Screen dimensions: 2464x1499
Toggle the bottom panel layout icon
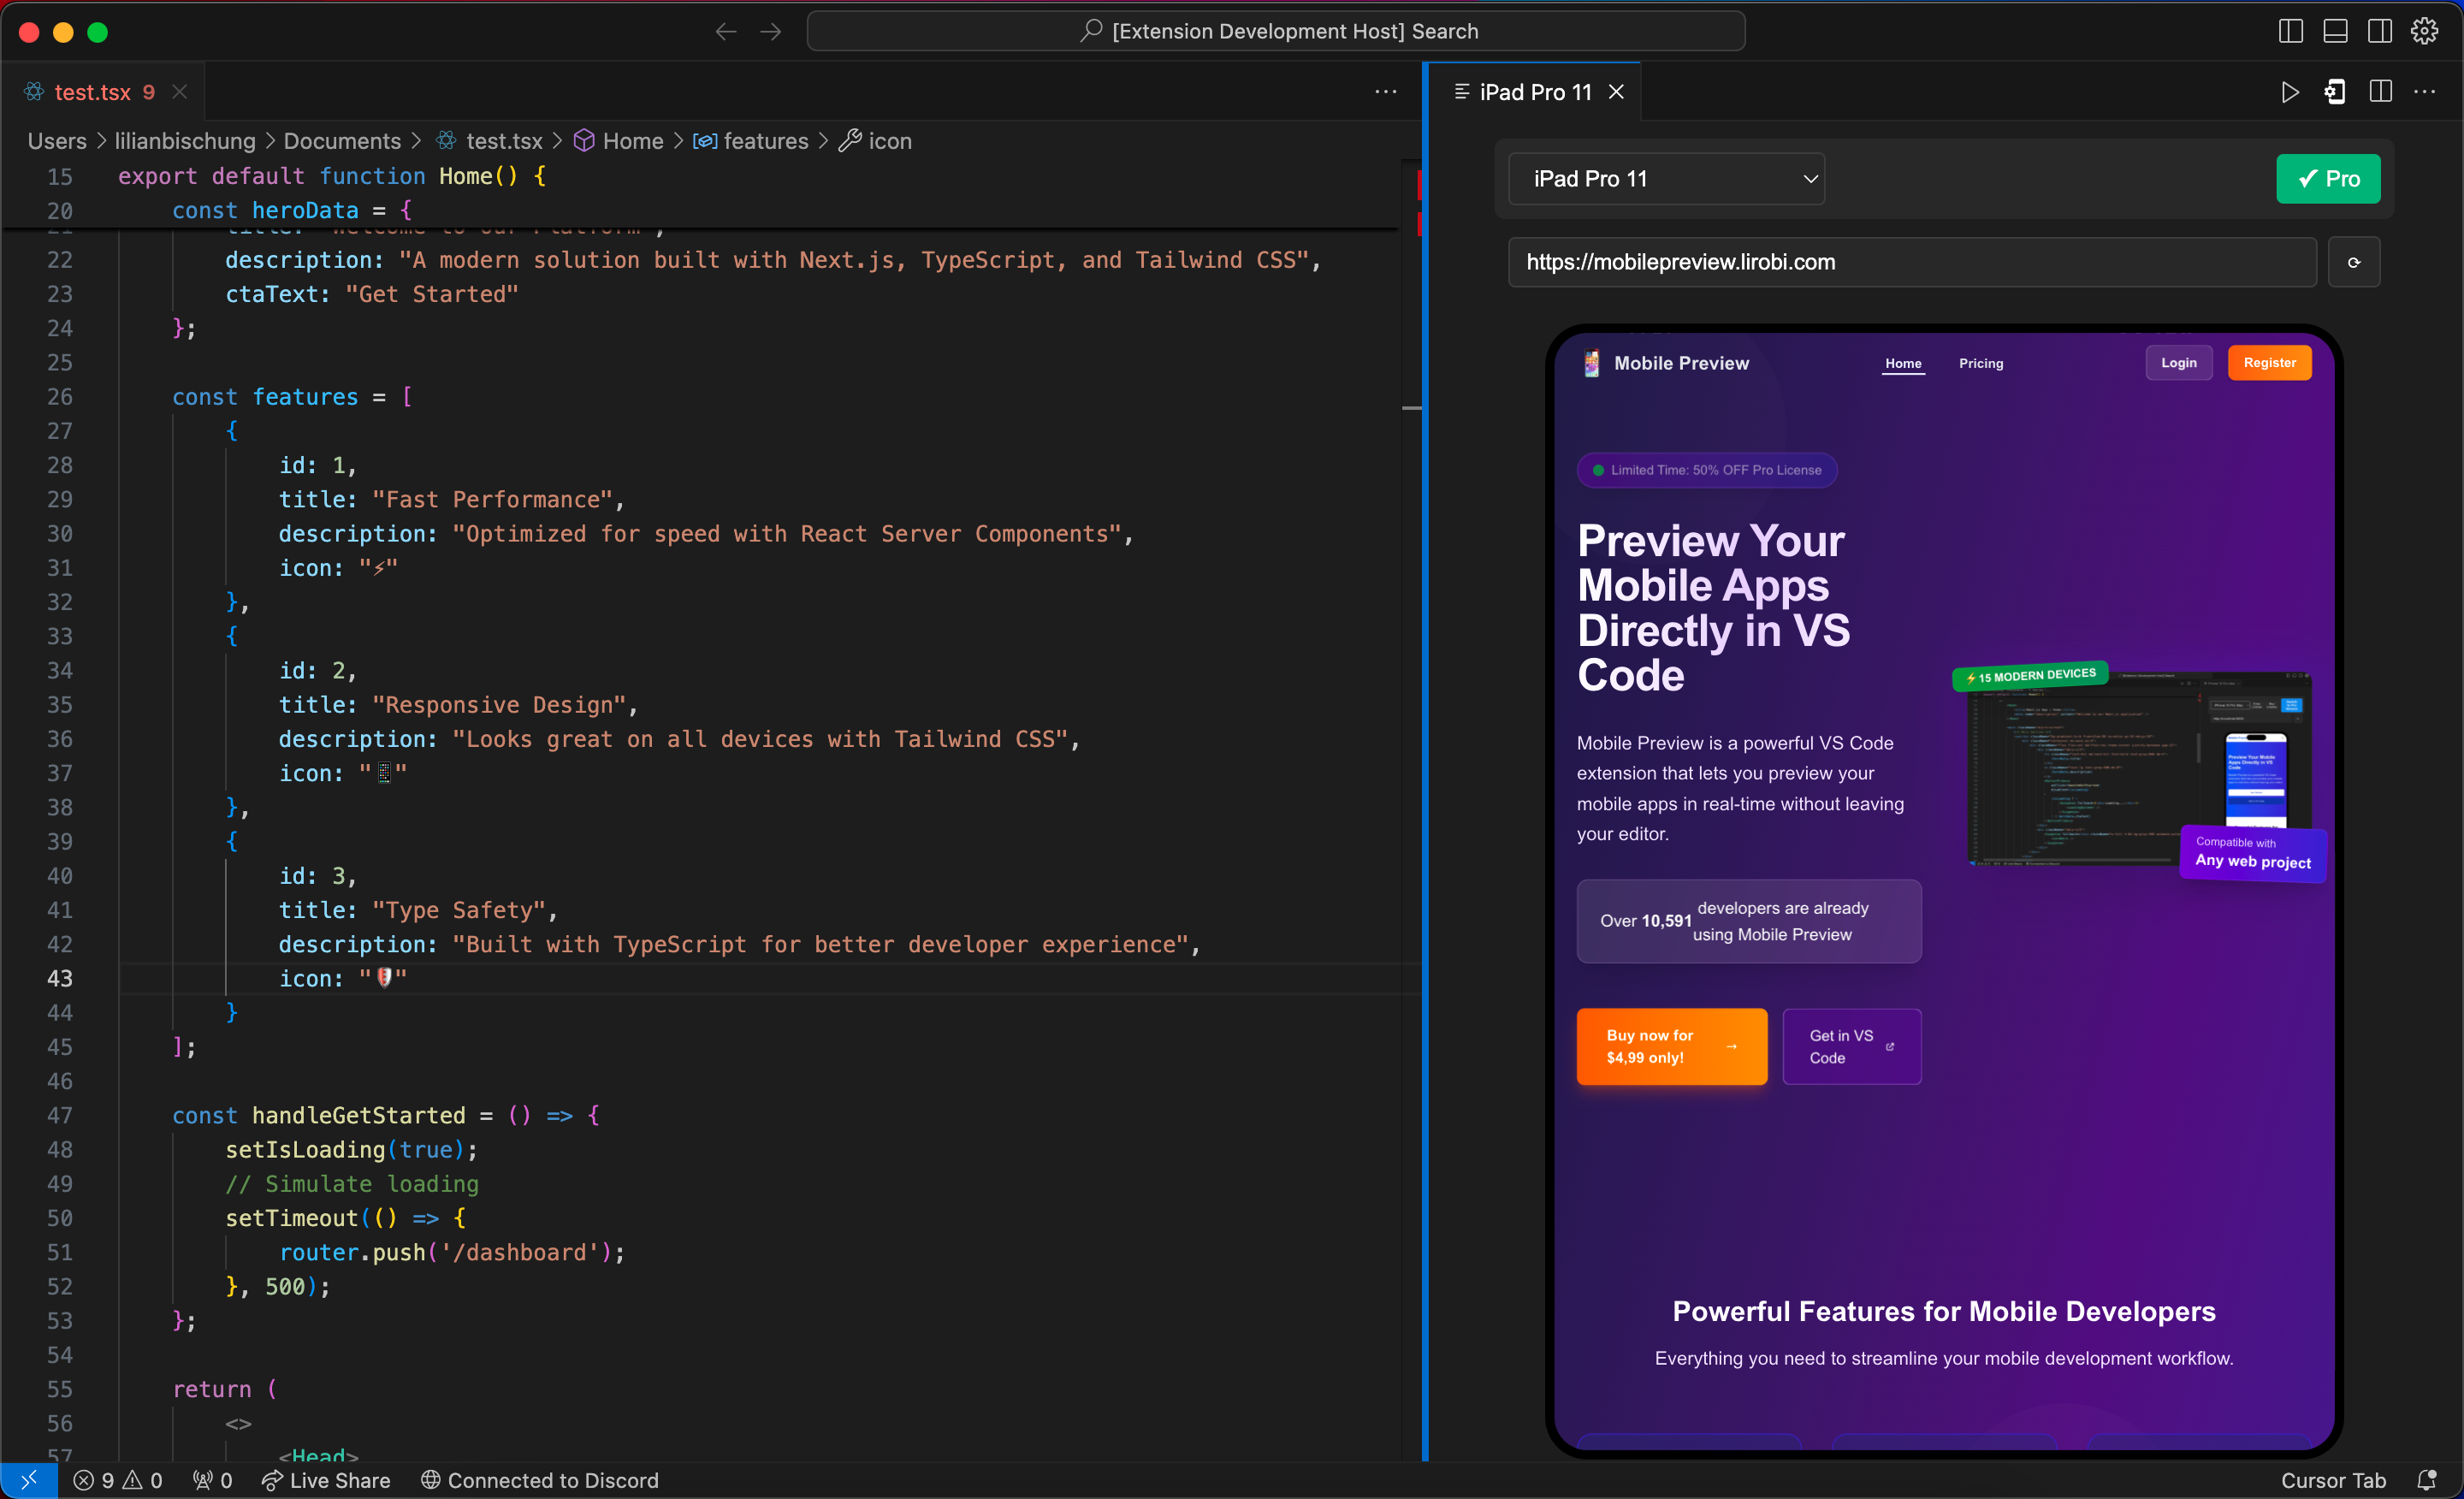[x=2335, y=31]
